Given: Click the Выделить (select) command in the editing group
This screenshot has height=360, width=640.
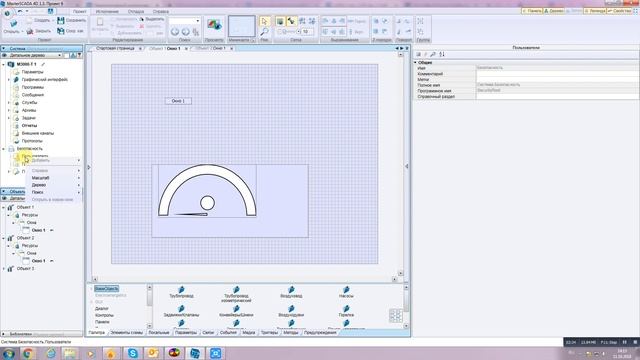Looking at the screenshot, I should (152, 19).
